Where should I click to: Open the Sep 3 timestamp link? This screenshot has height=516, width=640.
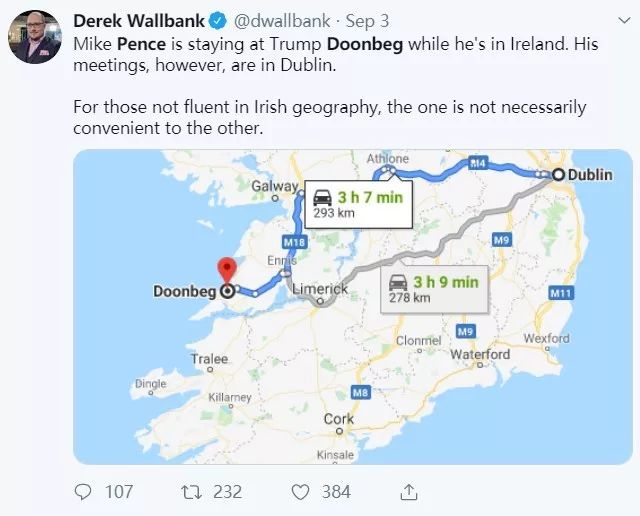367,21
